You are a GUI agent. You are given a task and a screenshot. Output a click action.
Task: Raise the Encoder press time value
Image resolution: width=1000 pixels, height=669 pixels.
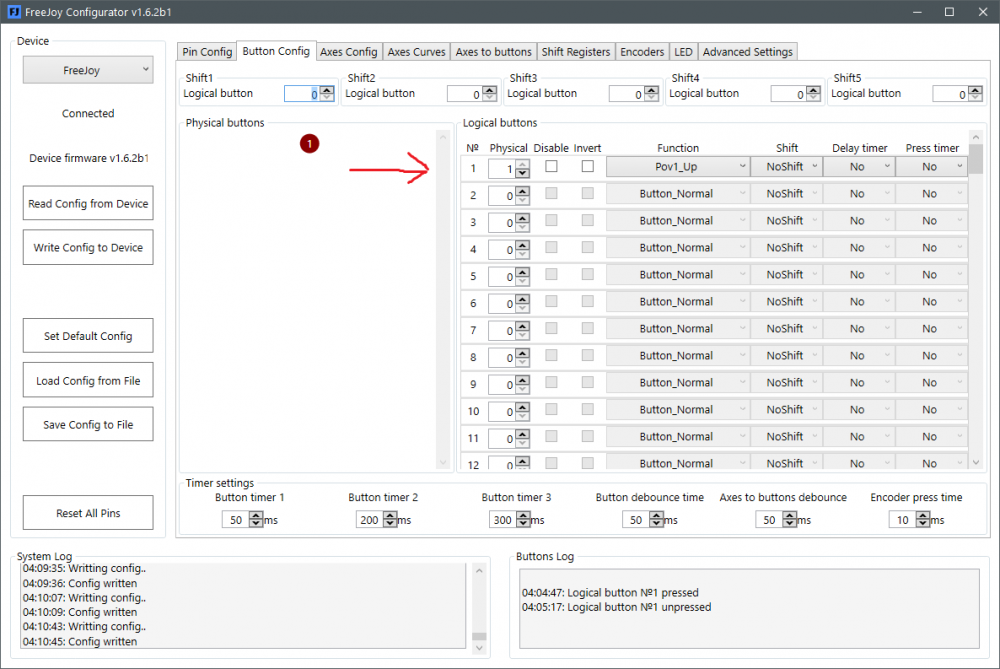[923, 516]
